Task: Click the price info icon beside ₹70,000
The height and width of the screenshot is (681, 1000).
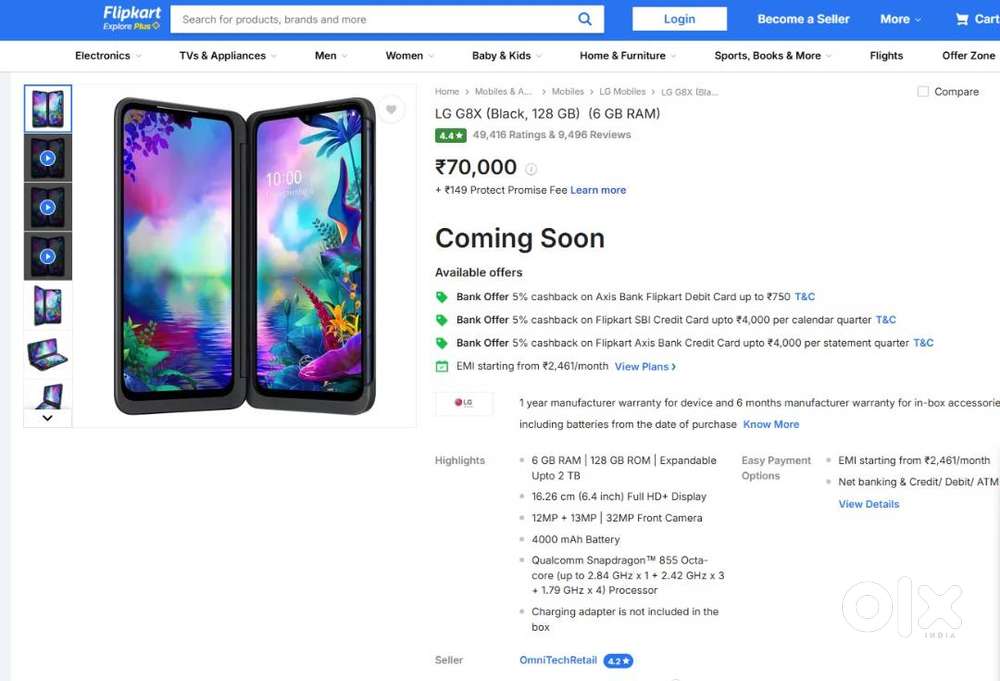Action: (x=531, y=169)
